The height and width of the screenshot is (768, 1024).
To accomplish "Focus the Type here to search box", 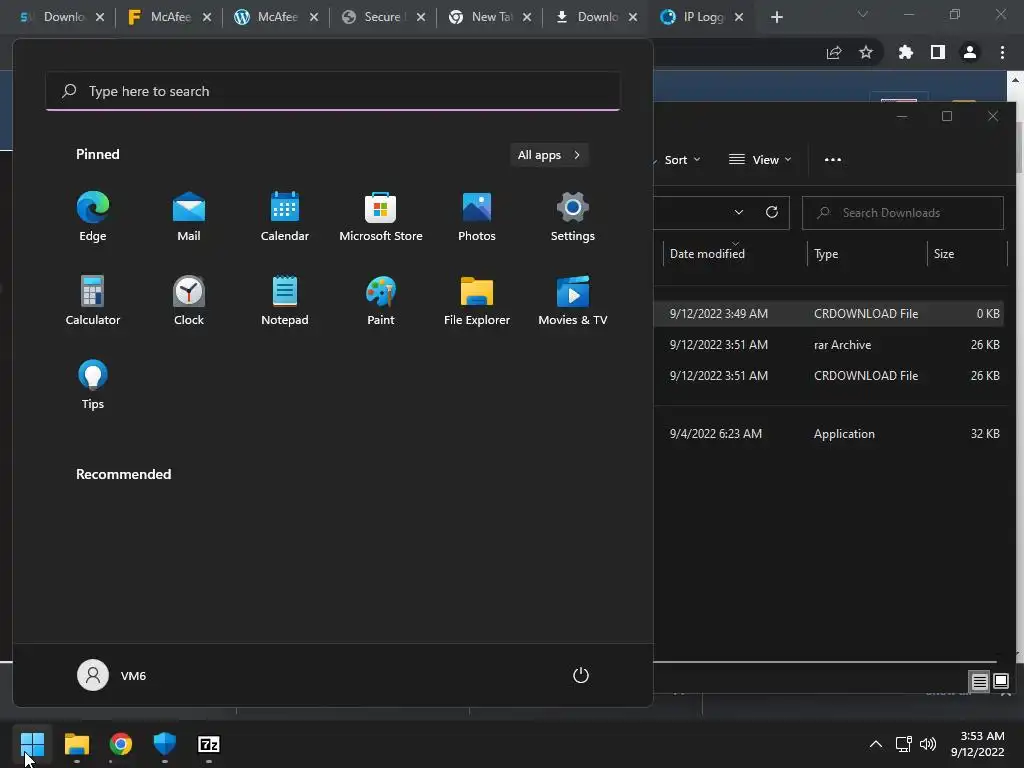I will pyautogui.click(x=333, y=91).
